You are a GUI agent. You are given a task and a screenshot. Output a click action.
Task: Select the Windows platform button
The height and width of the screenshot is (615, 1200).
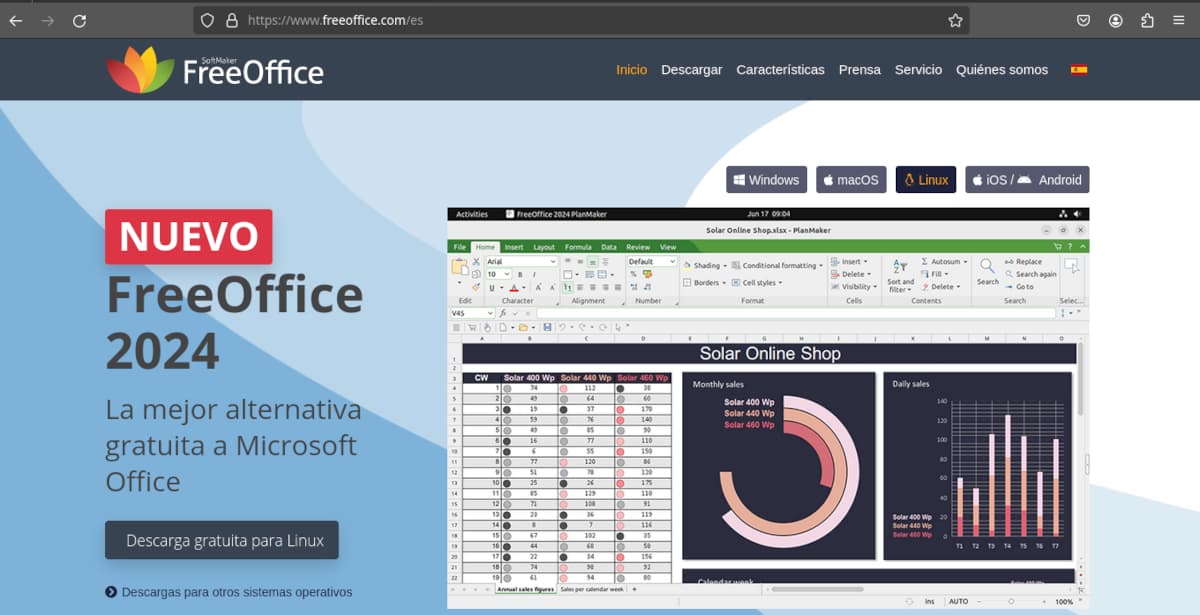(x=767, y=180)
